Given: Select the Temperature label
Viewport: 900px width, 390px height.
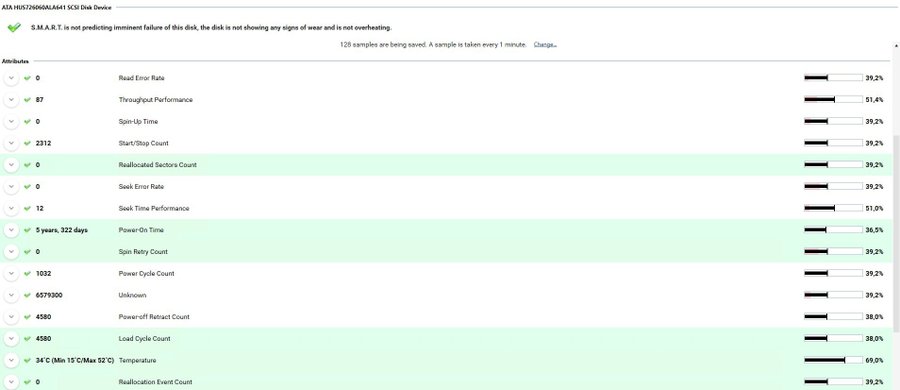Looking at the screenshot, I should [x=137, y=361].
